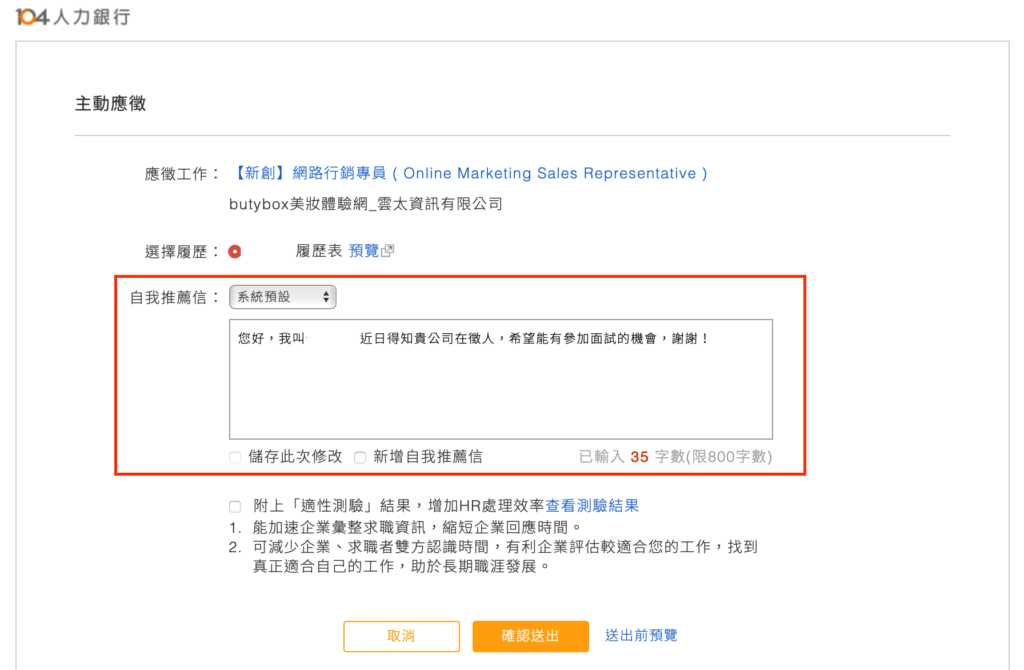Click the 104人力銀行 logo
This screenshot has width=1024, height=670.
pos(72,17)
